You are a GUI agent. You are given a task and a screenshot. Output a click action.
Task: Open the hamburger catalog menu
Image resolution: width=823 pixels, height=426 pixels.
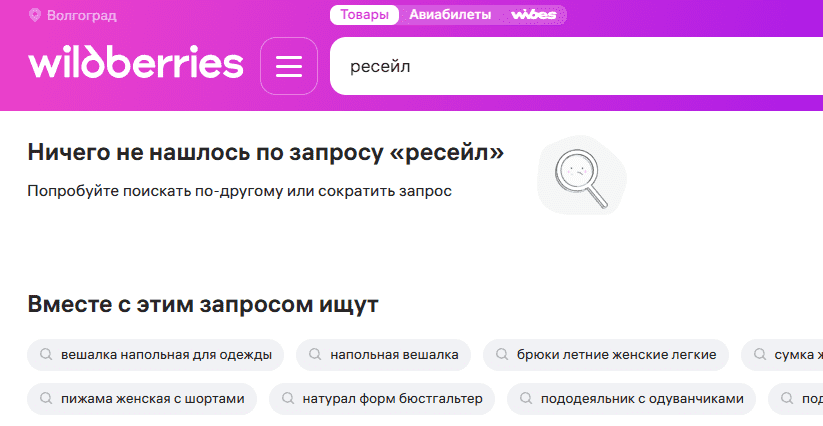click(x=288, y=66)
